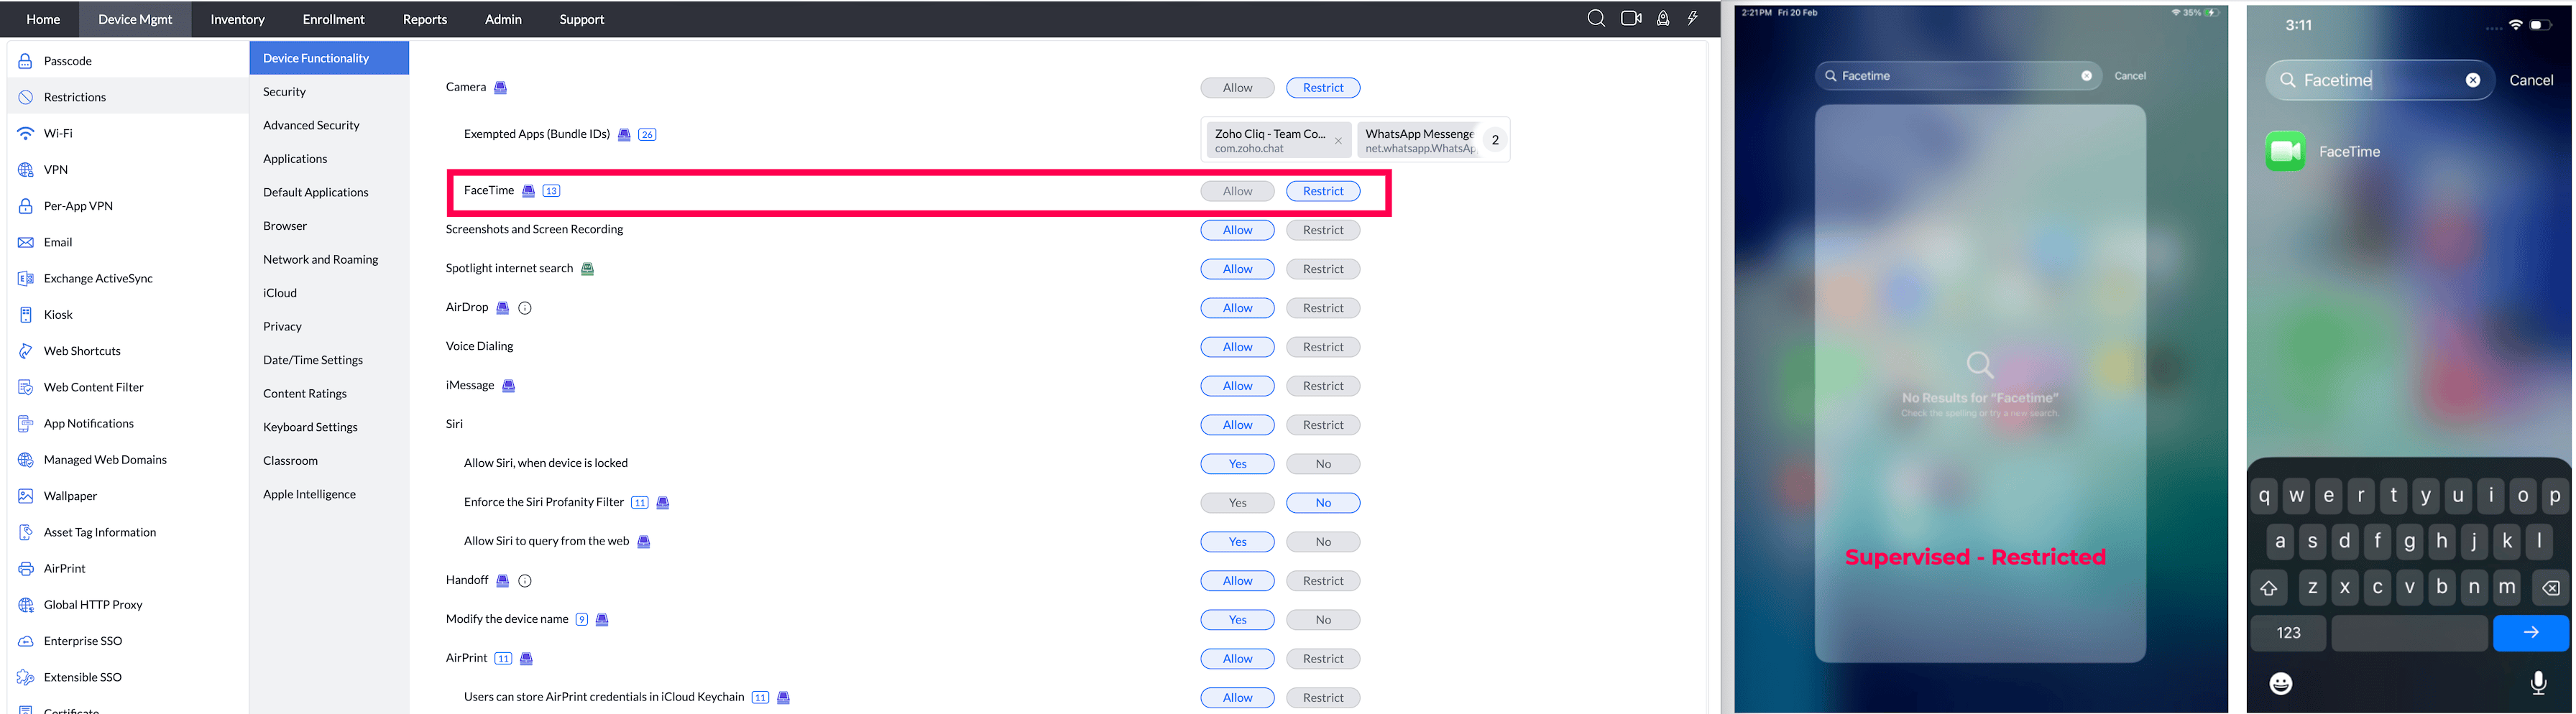Tap the space bar on iPhone keyboard

pyautogui.click(x=2409, y=633)
